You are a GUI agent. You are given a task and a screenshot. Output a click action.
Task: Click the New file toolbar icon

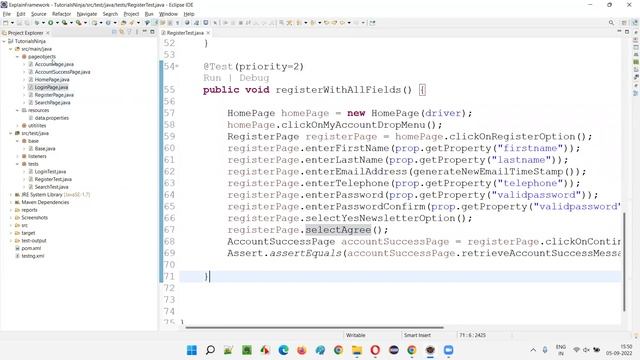[x=6, y=23]
